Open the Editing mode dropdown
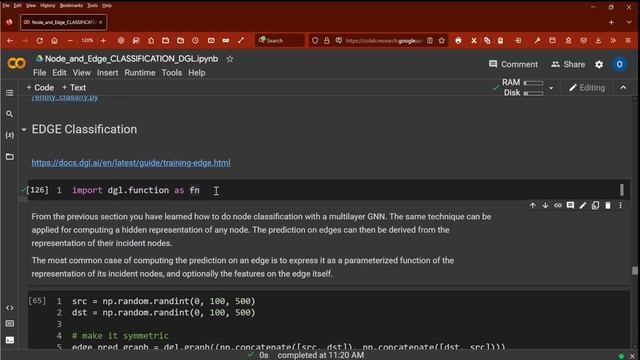 point(587,88)
